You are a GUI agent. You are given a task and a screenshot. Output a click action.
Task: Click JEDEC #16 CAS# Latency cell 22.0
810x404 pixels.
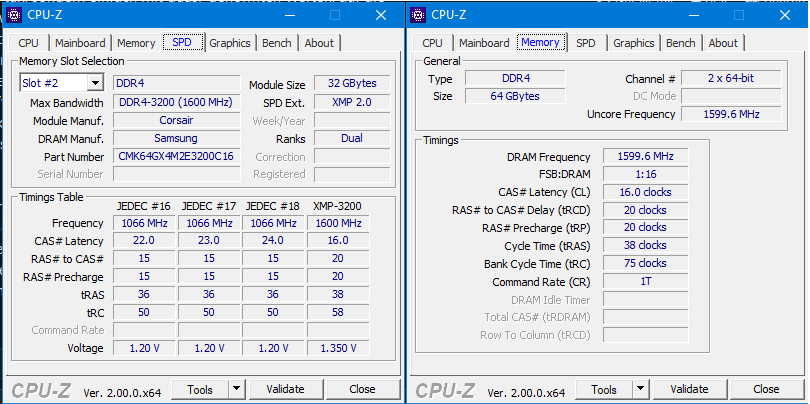coord(144,241)
